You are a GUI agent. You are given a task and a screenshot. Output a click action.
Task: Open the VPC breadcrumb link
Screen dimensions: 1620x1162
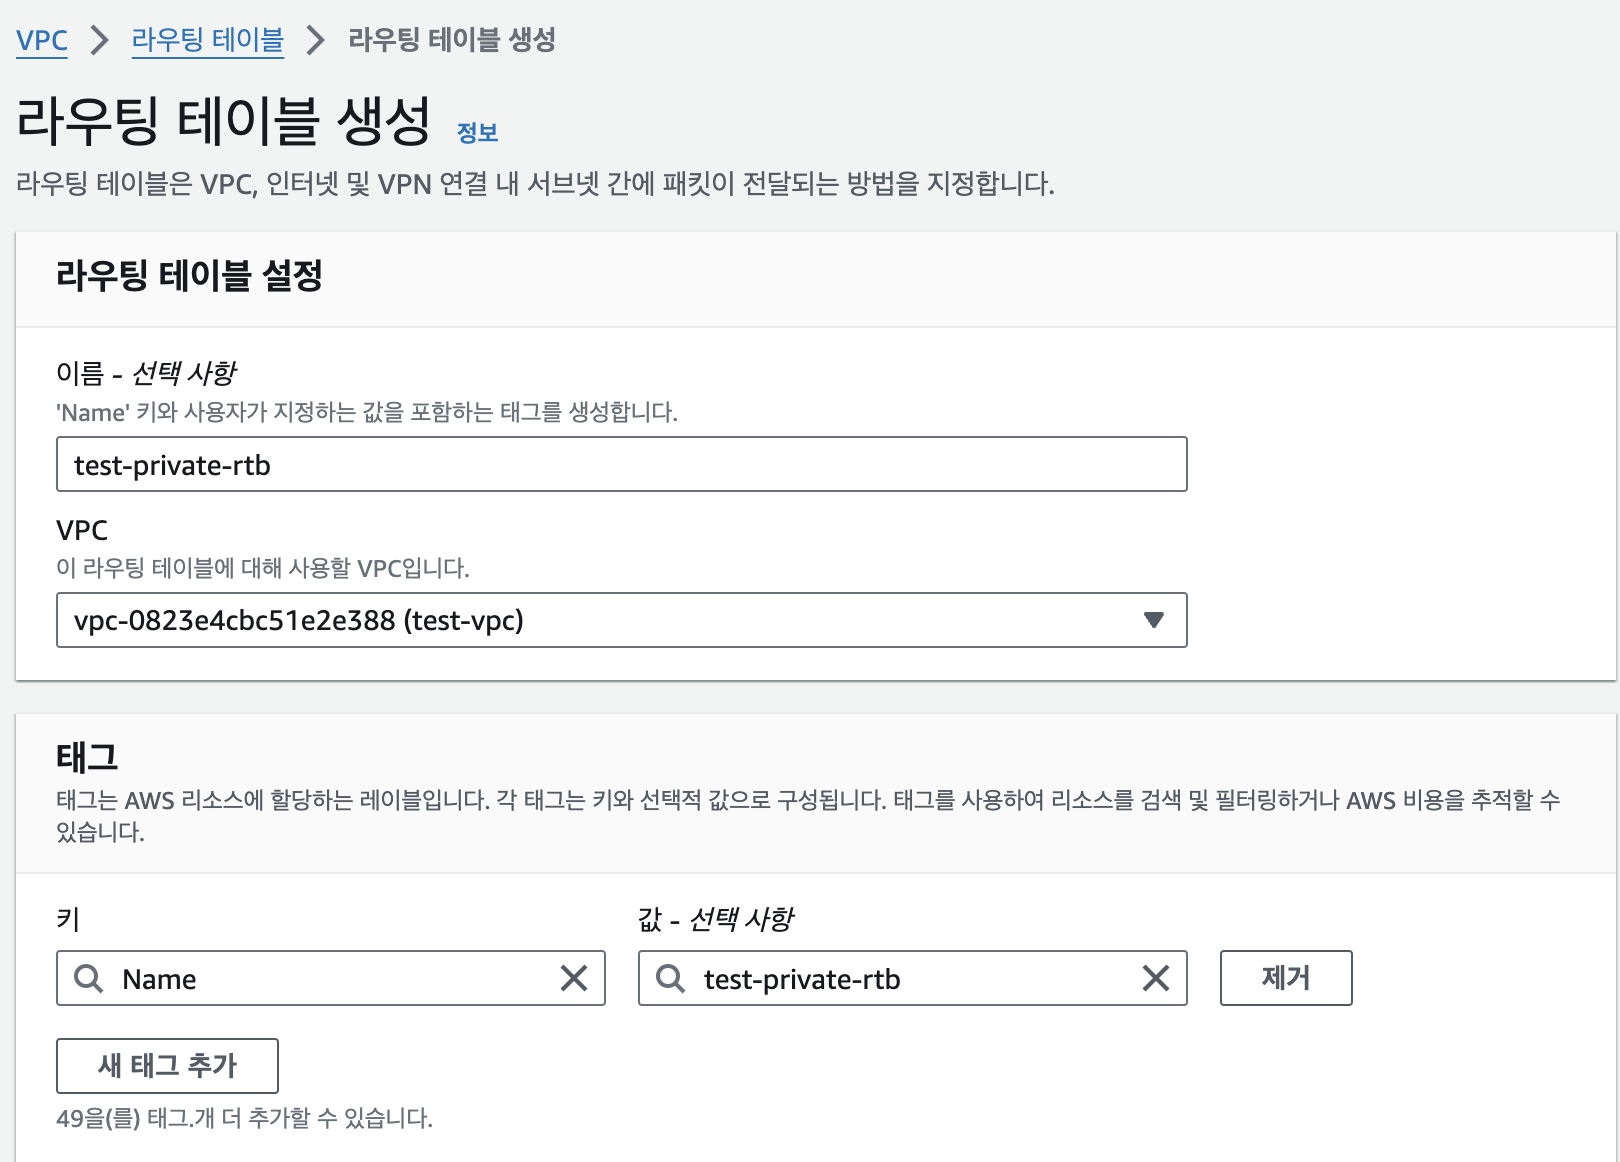tap(42, 40)
